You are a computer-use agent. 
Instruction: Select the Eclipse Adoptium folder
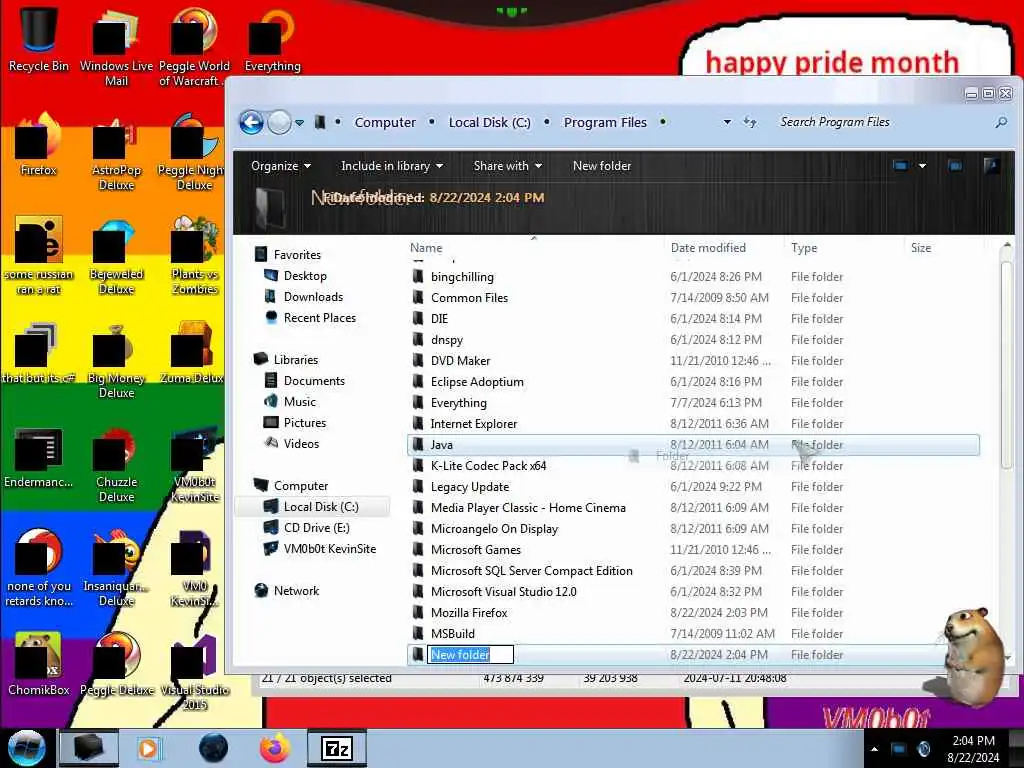tap(477, 381)
